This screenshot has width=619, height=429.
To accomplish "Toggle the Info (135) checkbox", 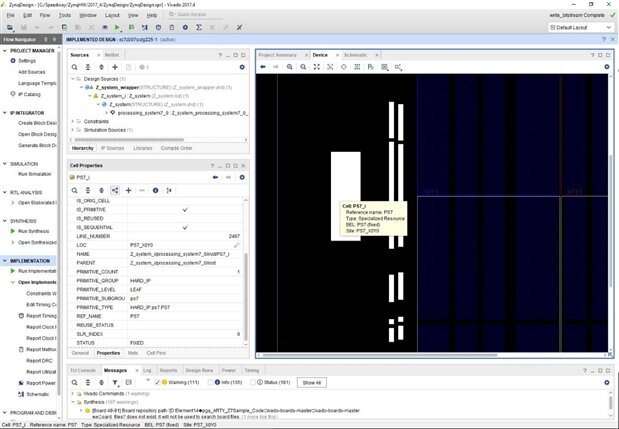I will coord(210,382).
